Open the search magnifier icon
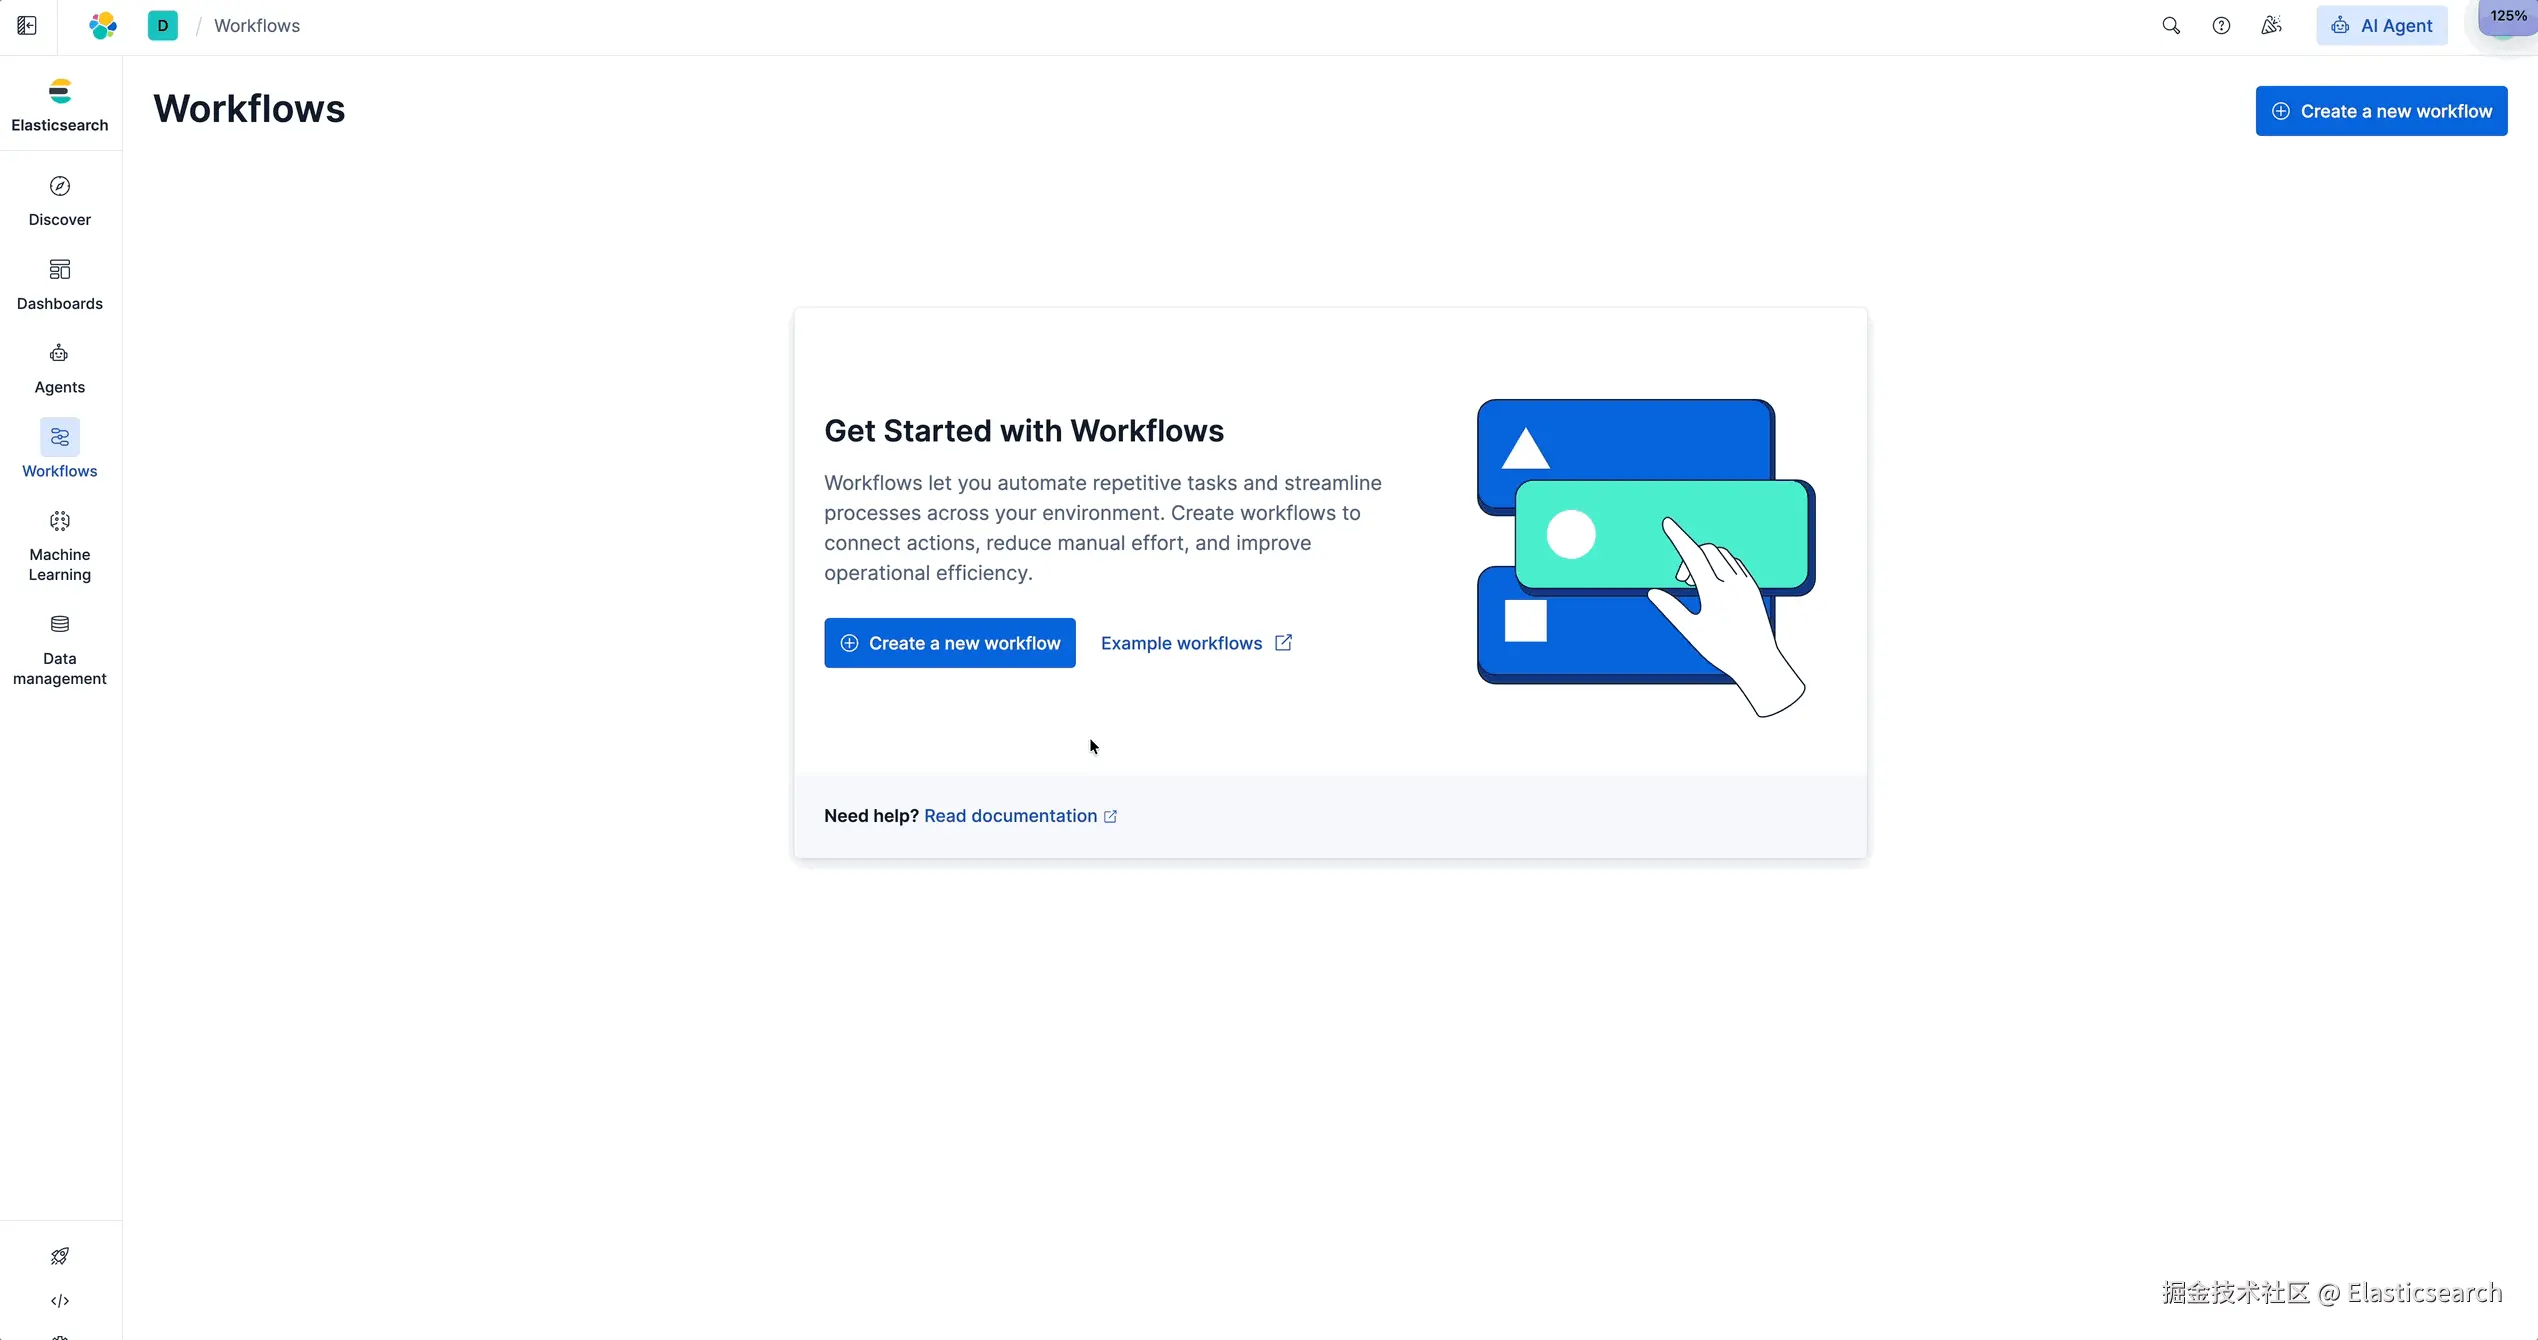Screen dimensions: 2538x1340 [2171, 26]
